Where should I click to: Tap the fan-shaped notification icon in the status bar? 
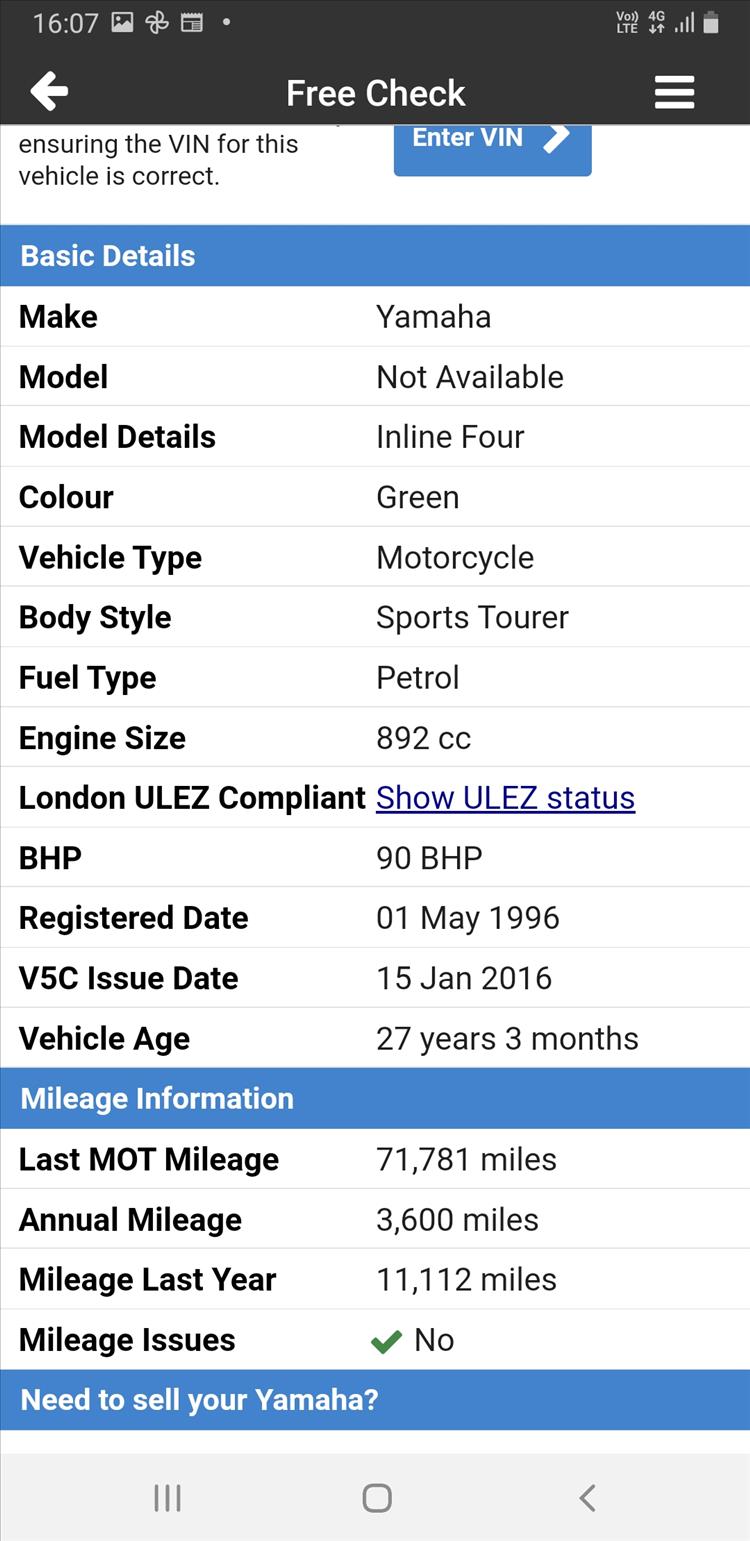tap(157, 22)
